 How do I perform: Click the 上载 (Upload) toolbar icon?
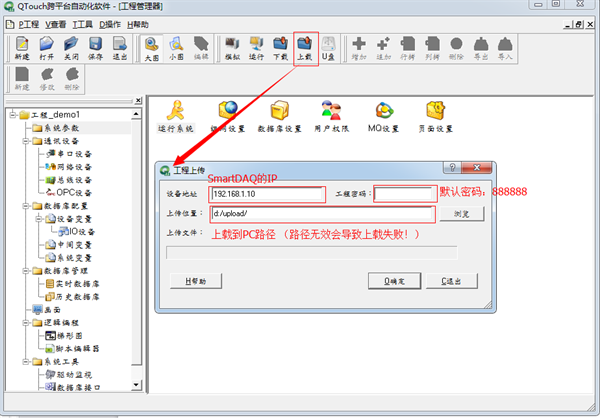(x=306, y=49)
